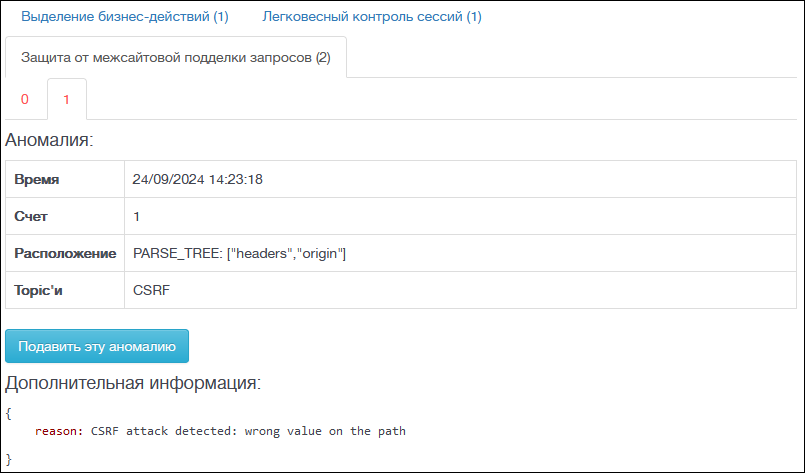The image size is (805, 473).
Task: Click the Подавить эту аномалию button
Action: click(x=97, y=346)
